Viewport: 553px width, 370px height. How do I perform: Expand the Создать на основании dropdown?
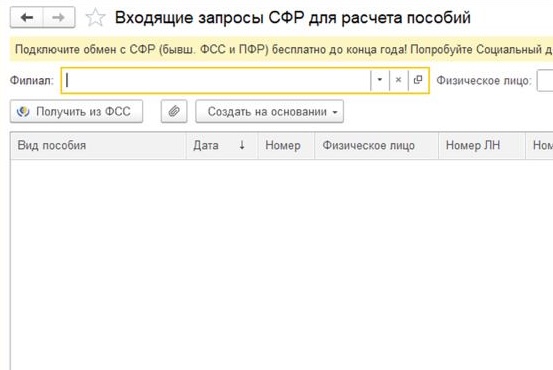(269, 111)
